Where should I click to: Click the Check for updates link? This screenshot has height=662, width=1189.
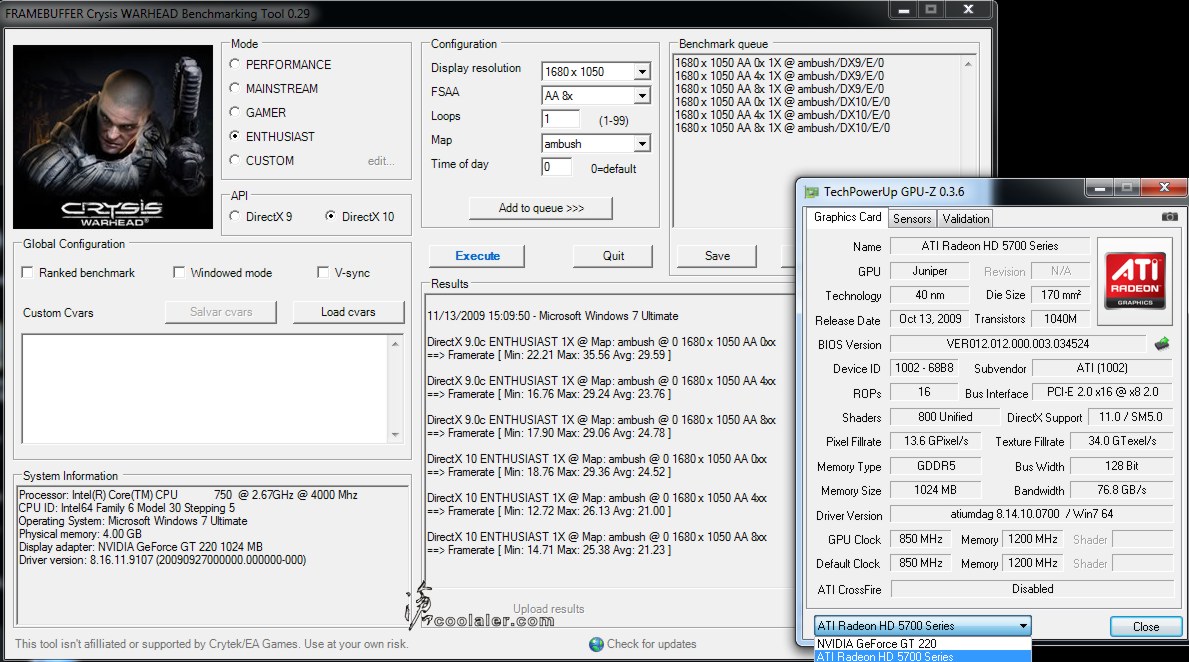pyautogui.click(x=651, y=644)
